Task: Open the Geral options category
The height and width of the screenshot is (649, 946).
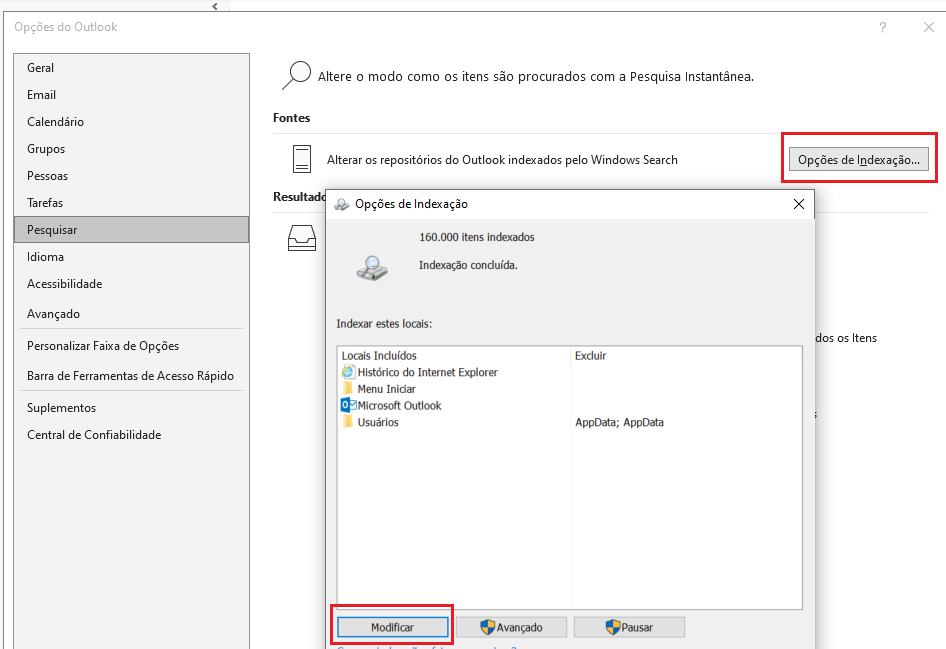Action: point(132,68)
